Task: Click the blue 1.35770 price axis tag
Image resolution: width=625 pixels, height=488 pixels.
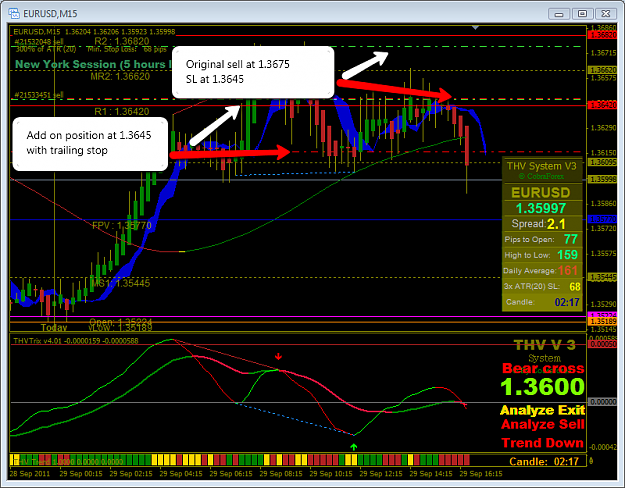Action: click(x=602, y=219)
